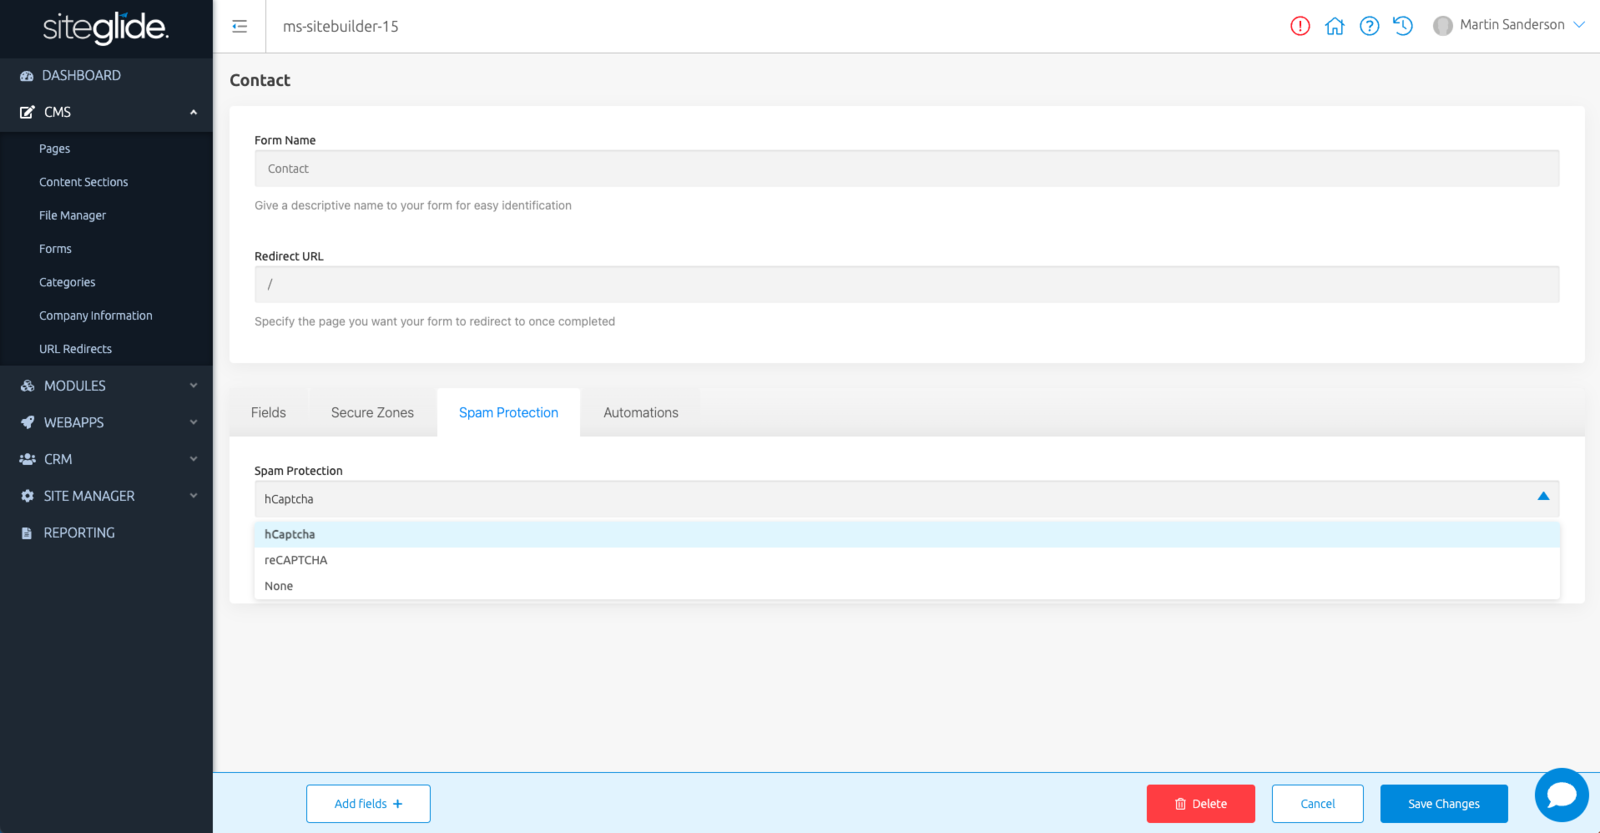Click the Save Changes button
The image size is (1600, 833).
click(x=1443, y=804)
